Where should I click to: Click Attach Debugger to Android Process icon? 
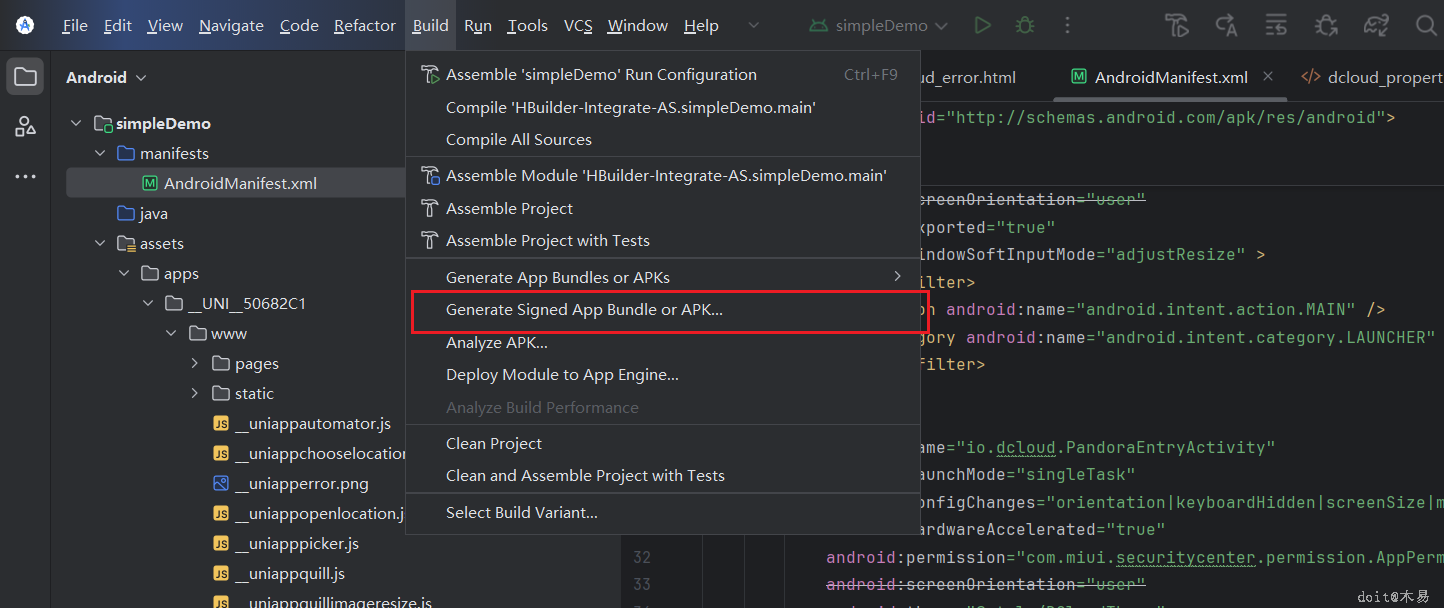tap(1325, 26)
